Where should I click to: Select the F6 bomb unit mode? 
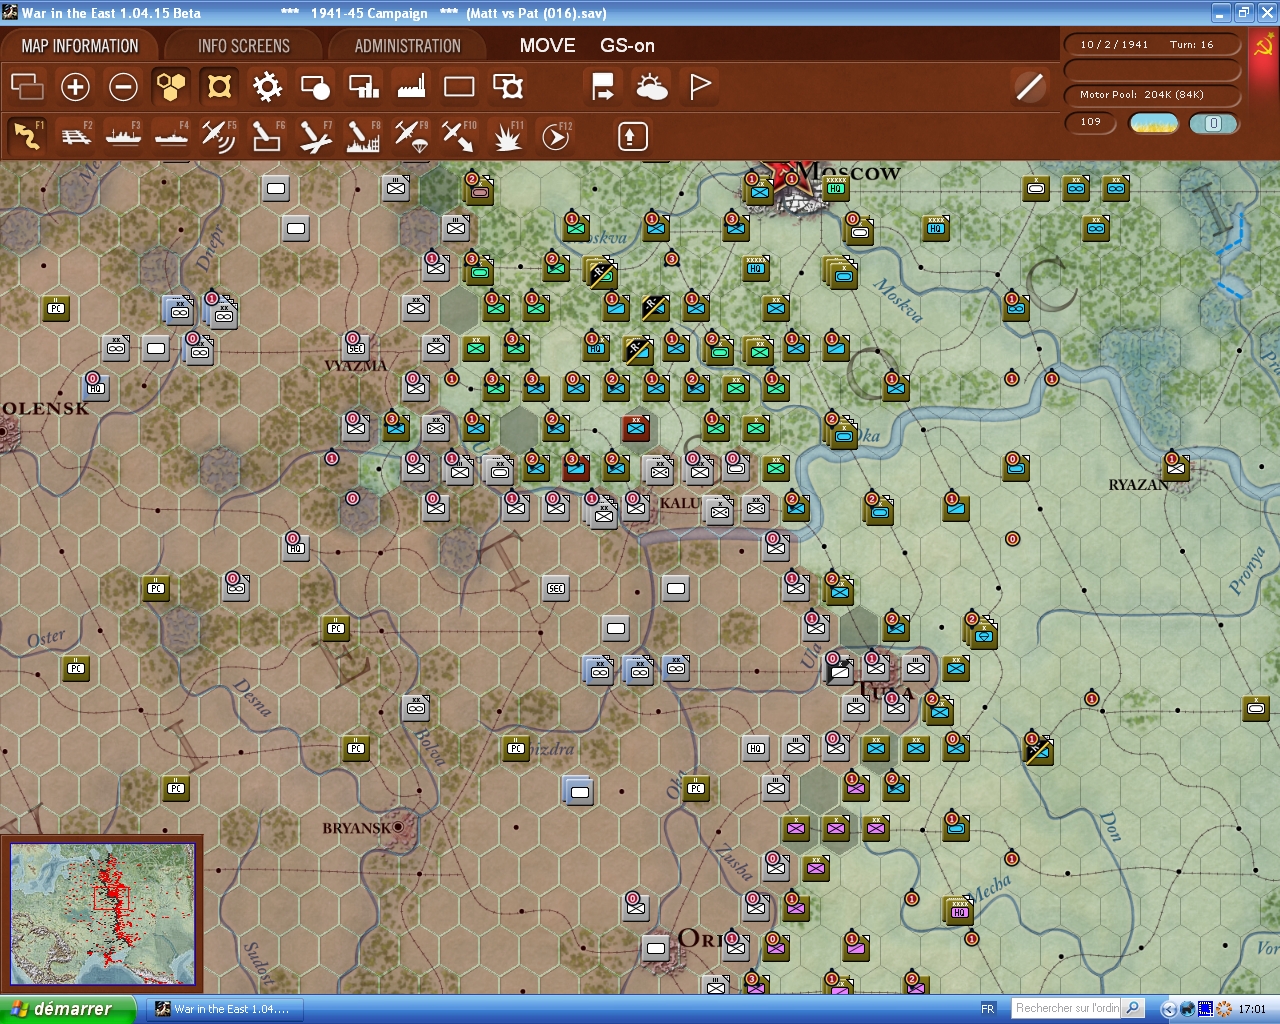click(267, 136)
